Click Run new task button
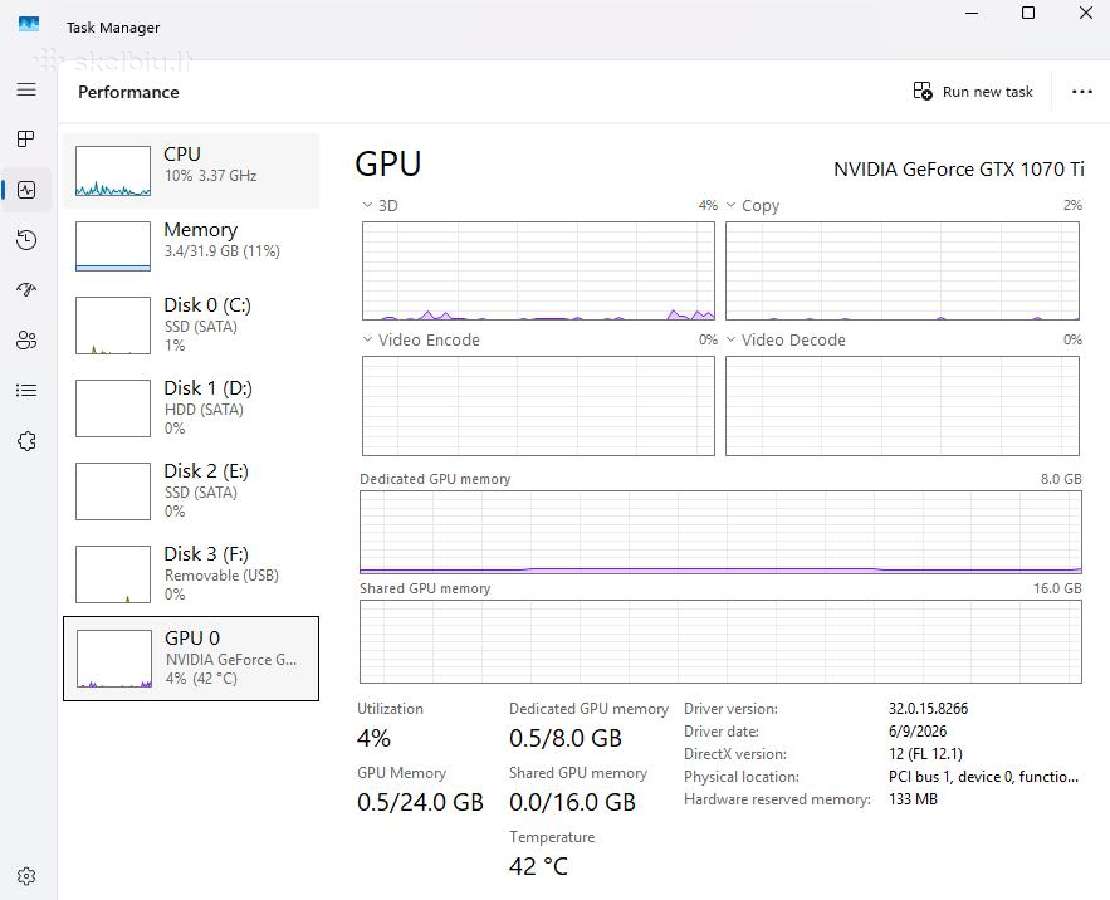The image size is (1110, 900). tap(973, 91)
